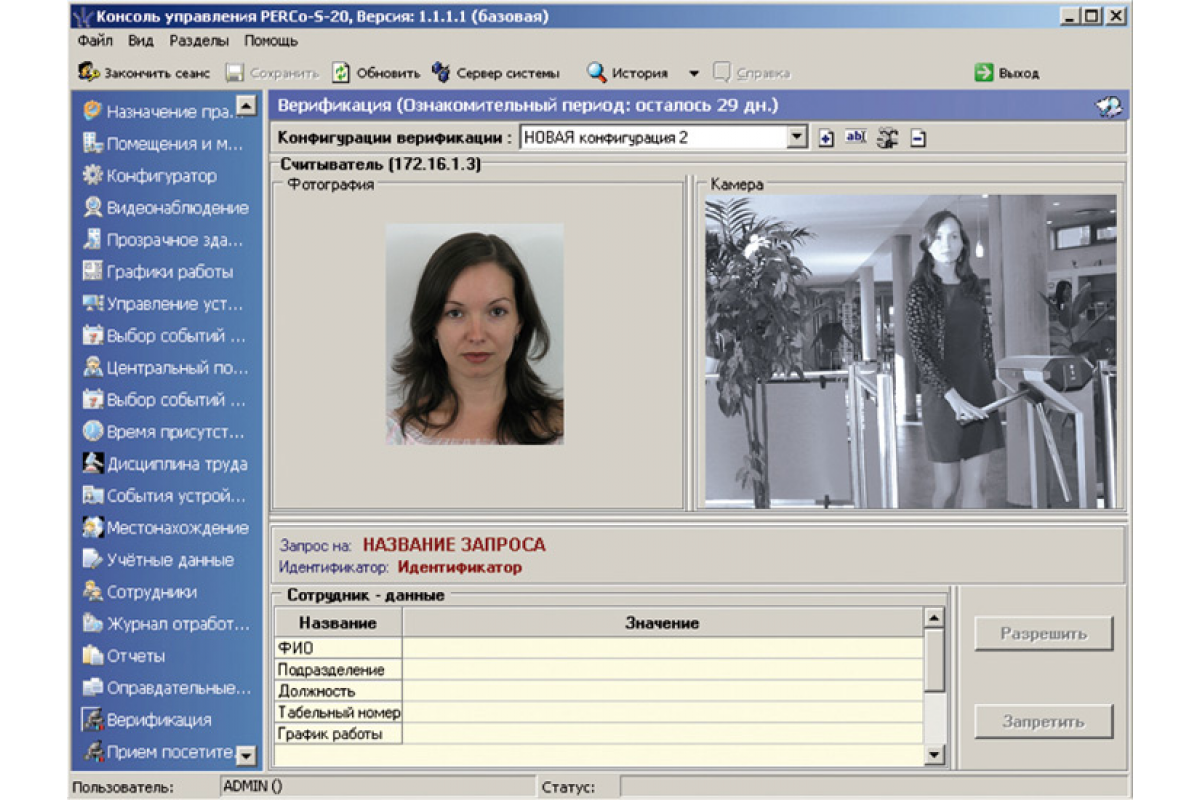Select the Должность row
1200x800 pixels.
pos(598,691)
